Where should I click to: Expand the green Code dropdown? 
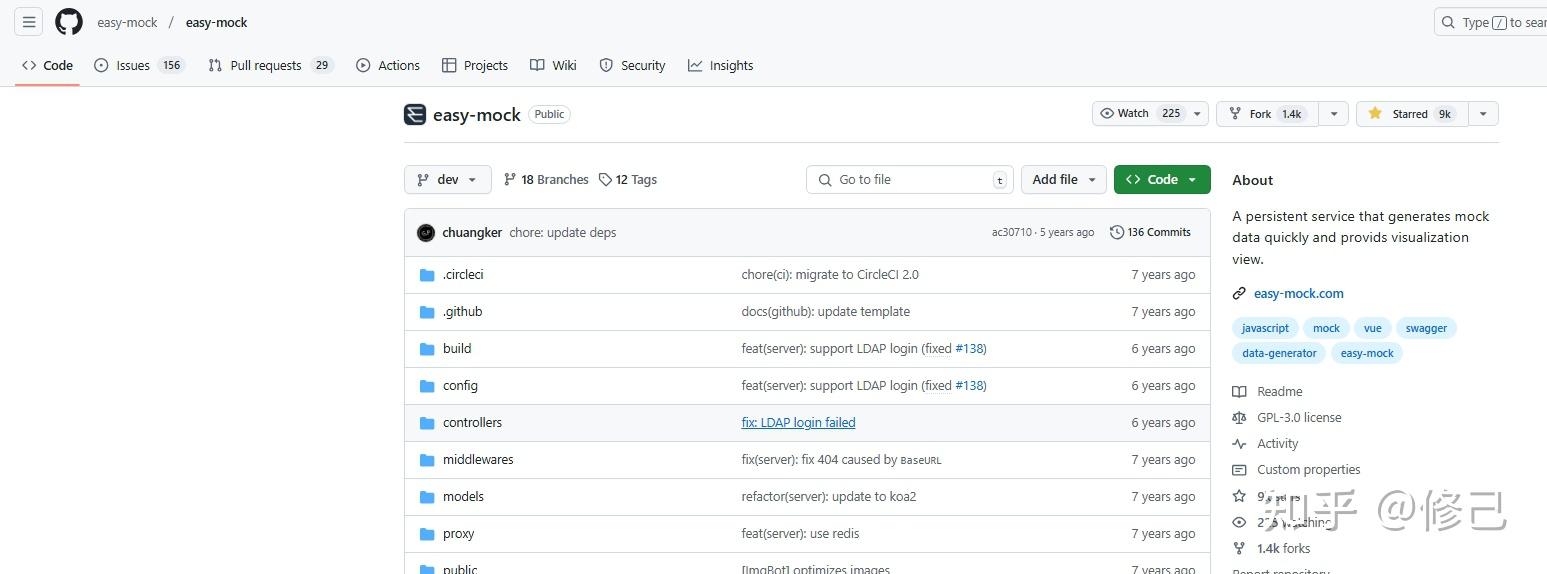pyautogui.click(x=1161, y=180)
